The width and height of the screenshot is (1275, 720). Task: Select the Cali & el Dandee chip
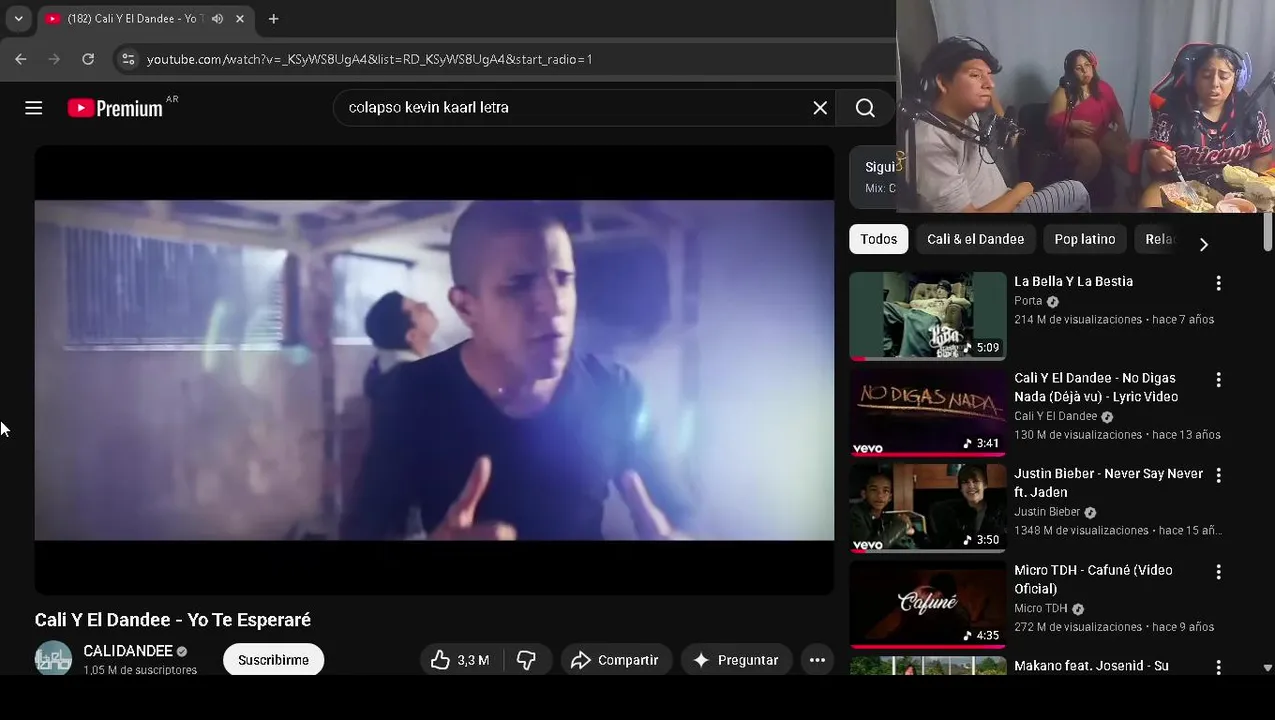(975, 239)
